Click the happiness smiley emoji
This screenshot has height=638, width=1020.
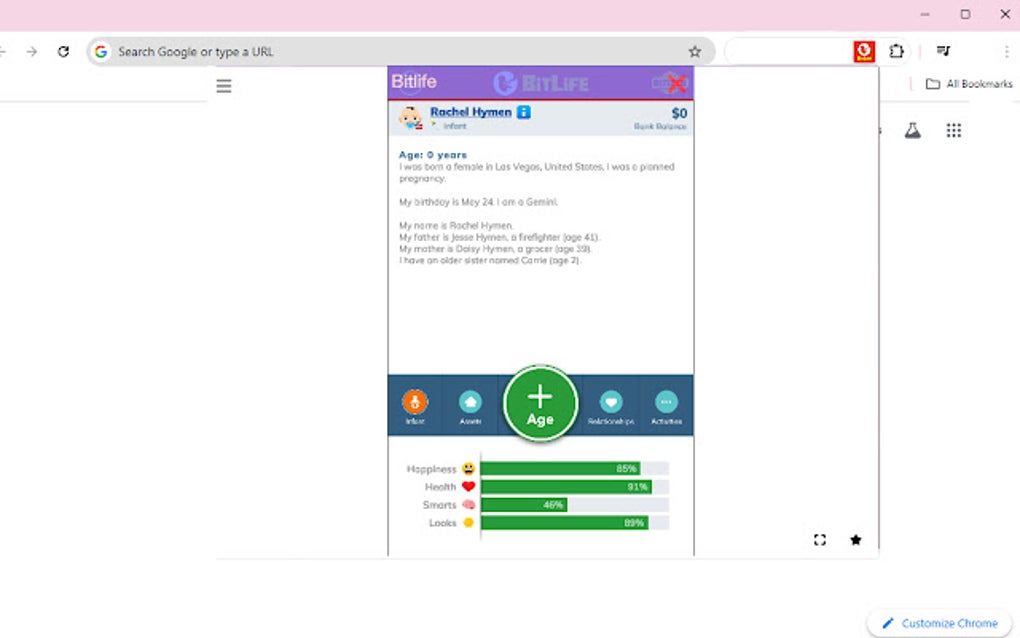pyautogui.click(x=470, y=467)
